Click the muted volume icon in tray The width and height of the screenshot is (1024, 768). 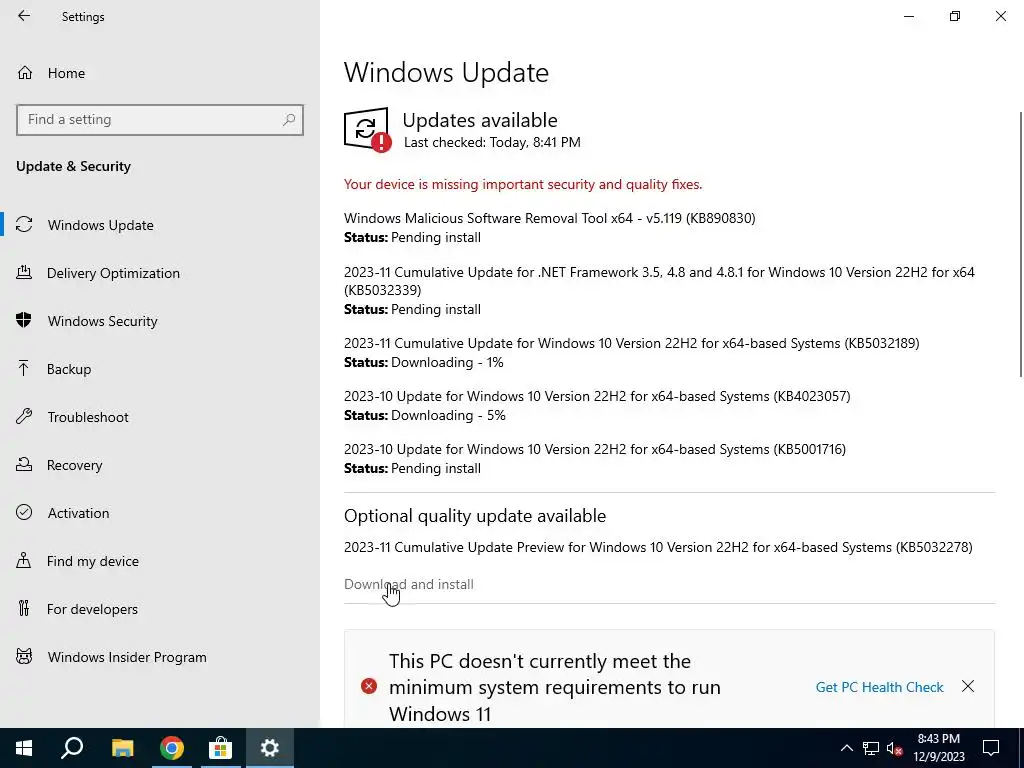pyautogui.click(x=895, y=748)
